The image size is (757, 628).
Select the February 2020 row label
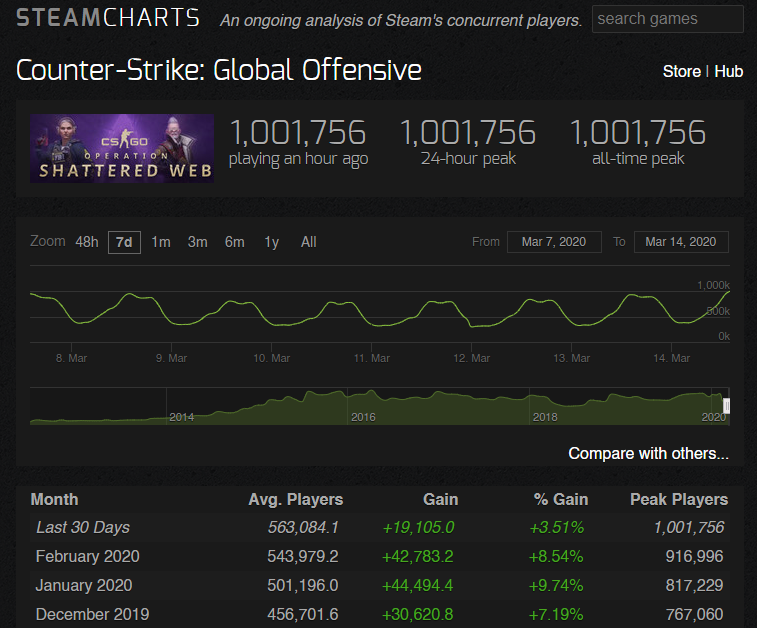(x=87, y=557)
